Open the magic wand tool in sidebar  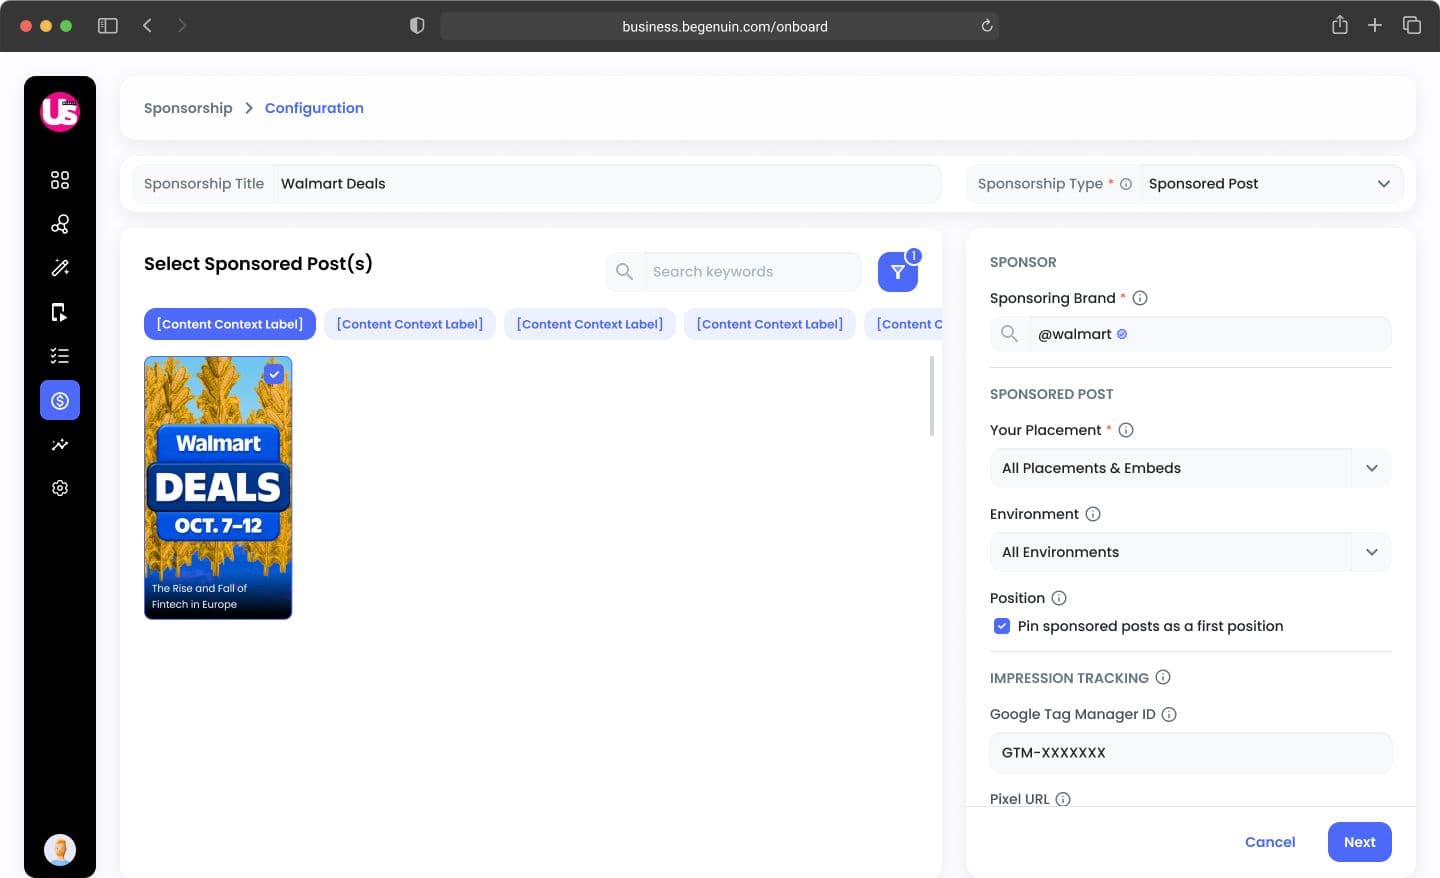pos(60,268)
